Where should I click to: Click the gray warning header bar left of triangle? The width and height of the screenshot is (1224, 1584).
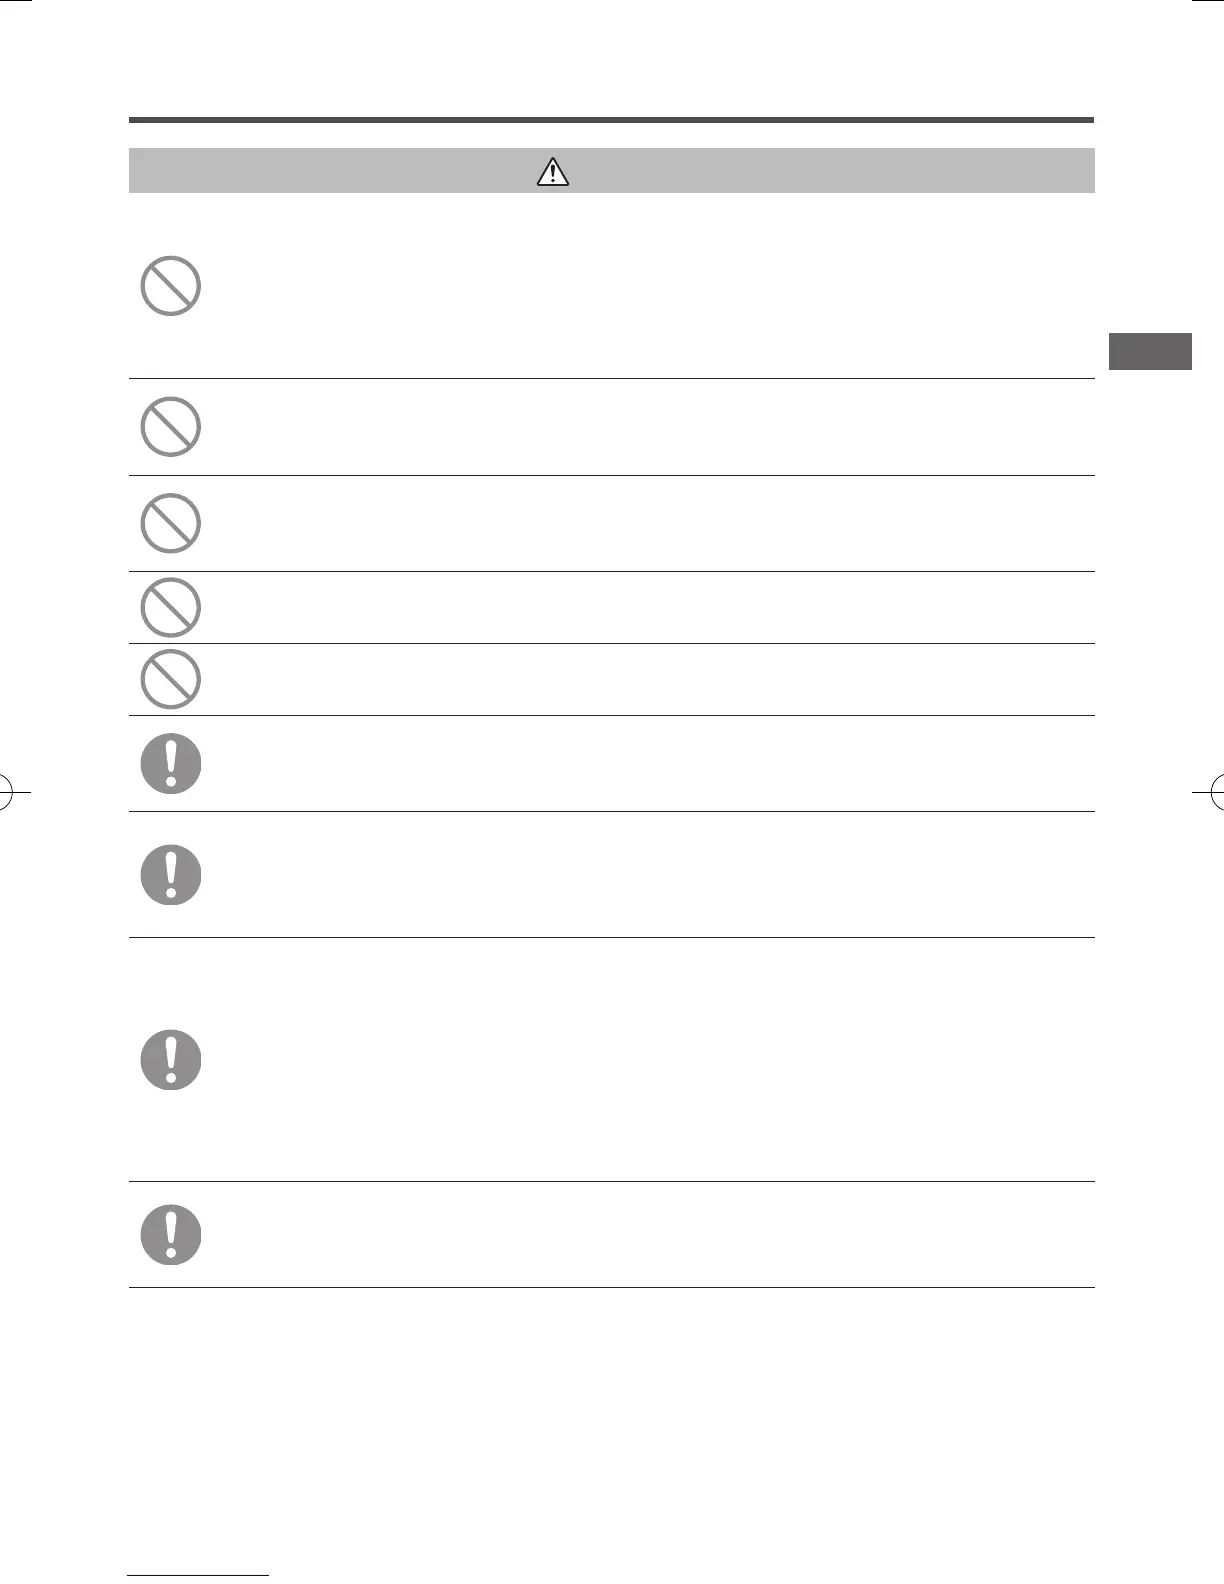tap(332, 170)
